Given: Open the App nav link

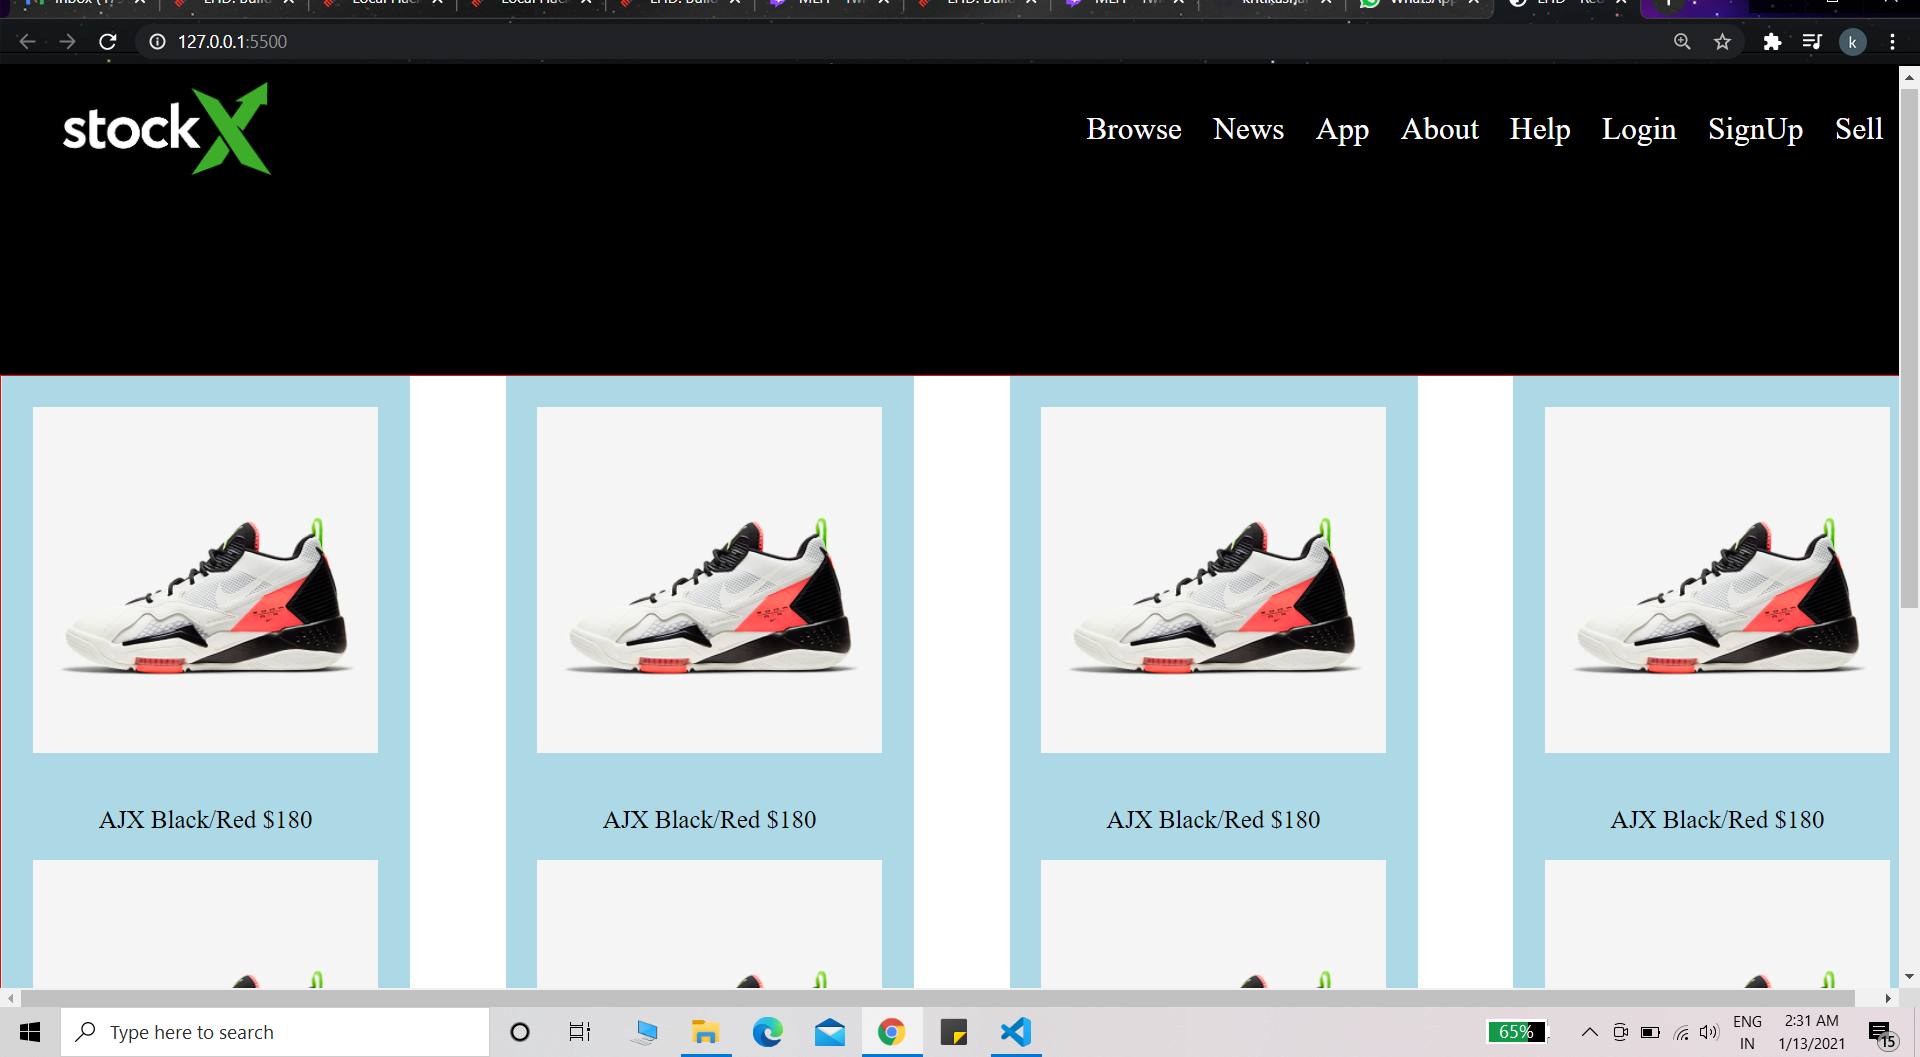Looking at the screenshot, I should click(x=1342, y=130).
